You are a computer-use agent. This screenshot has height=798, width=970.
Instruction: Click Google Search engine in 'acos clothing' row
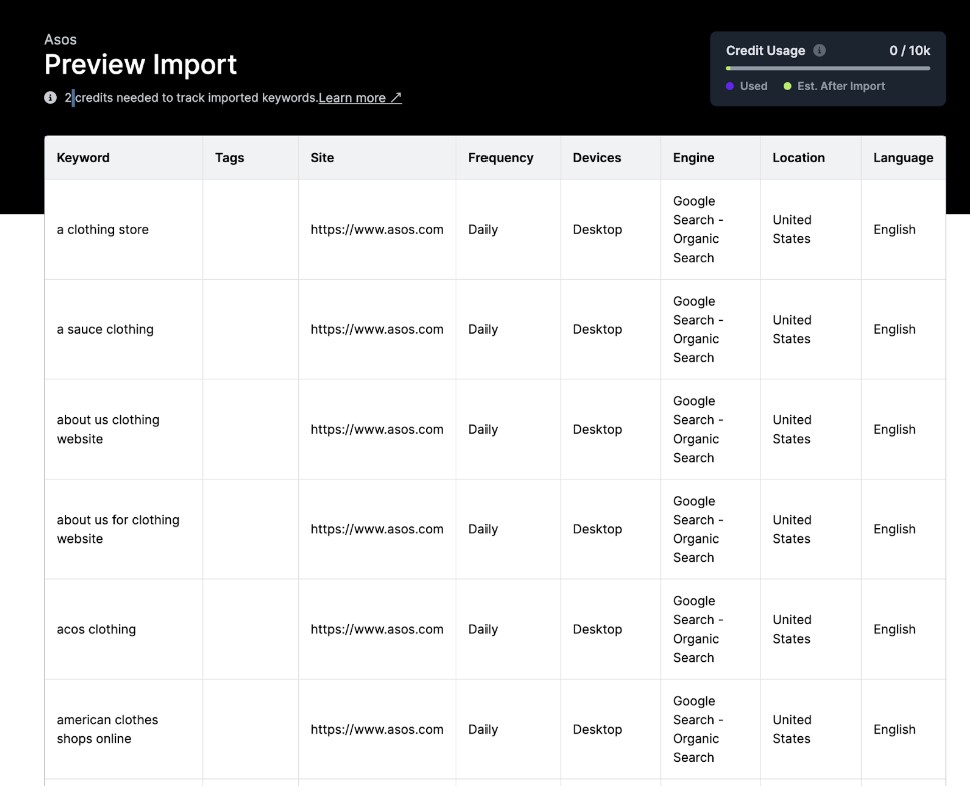click(x=698, y=629)
